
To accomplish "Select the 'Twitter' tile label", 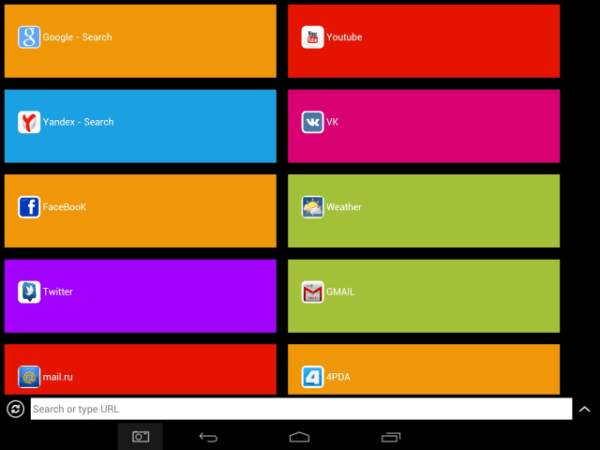I will (57, 292).
